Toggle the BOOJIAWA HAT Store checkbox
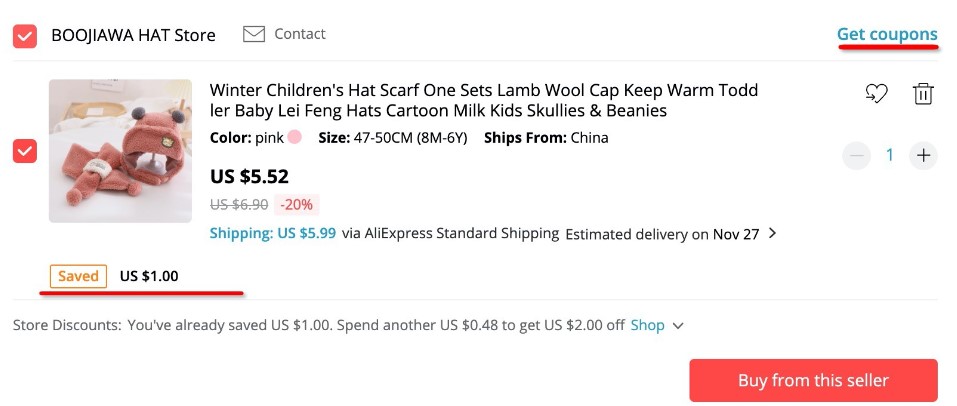This screenshot has height=406, width=957. [25, 36]
